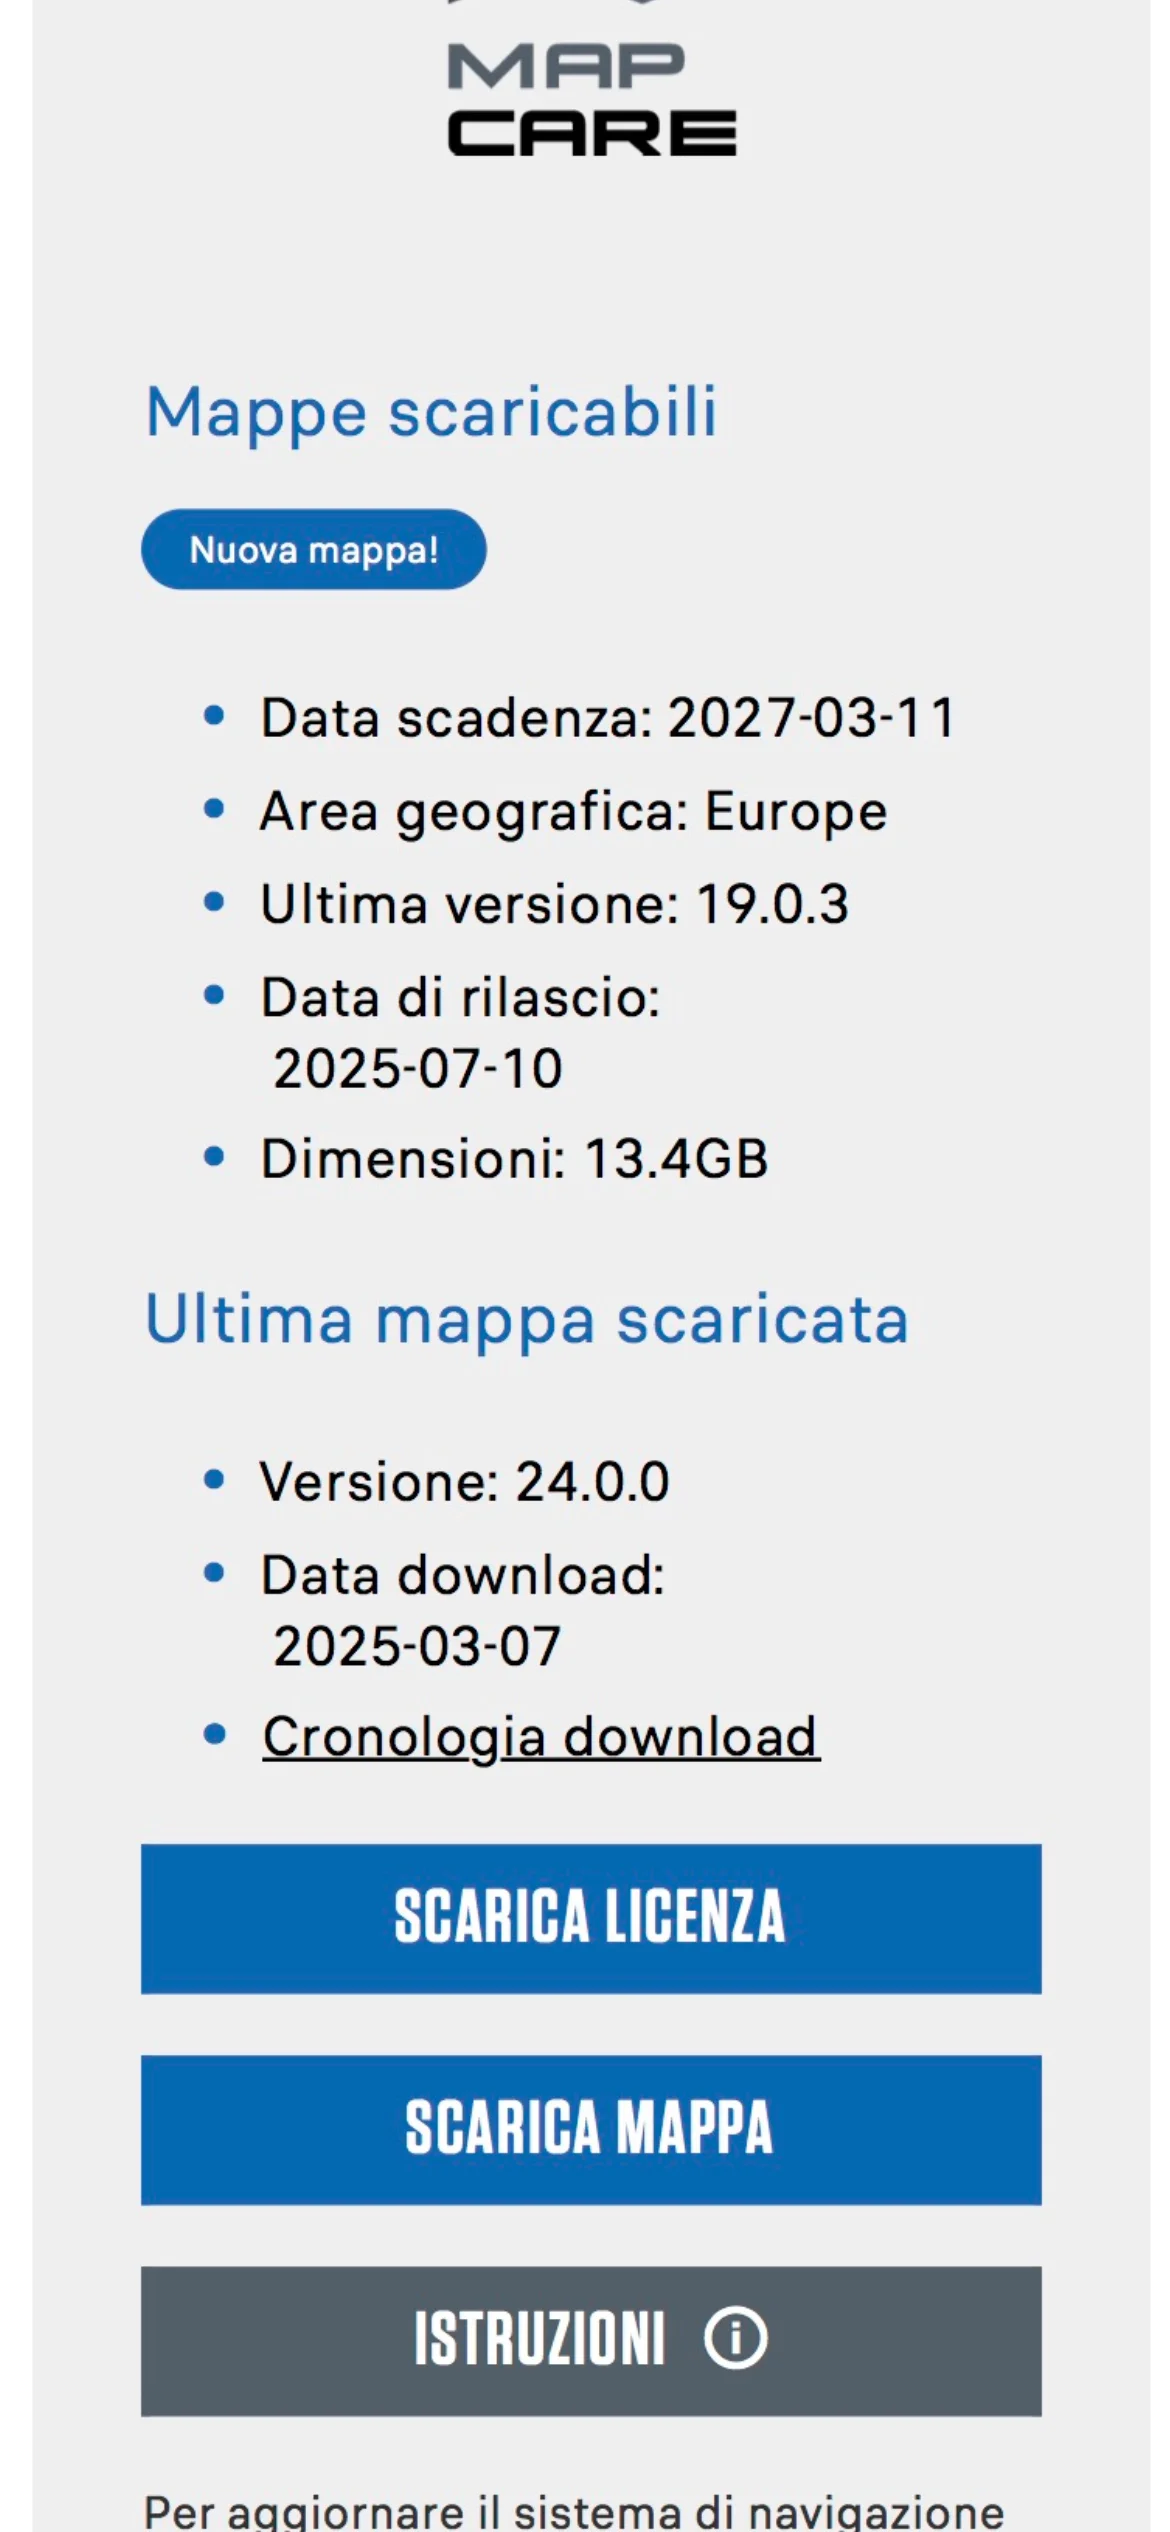Click the Dimensioni: 13.4GB entry

pos(515,1158)
